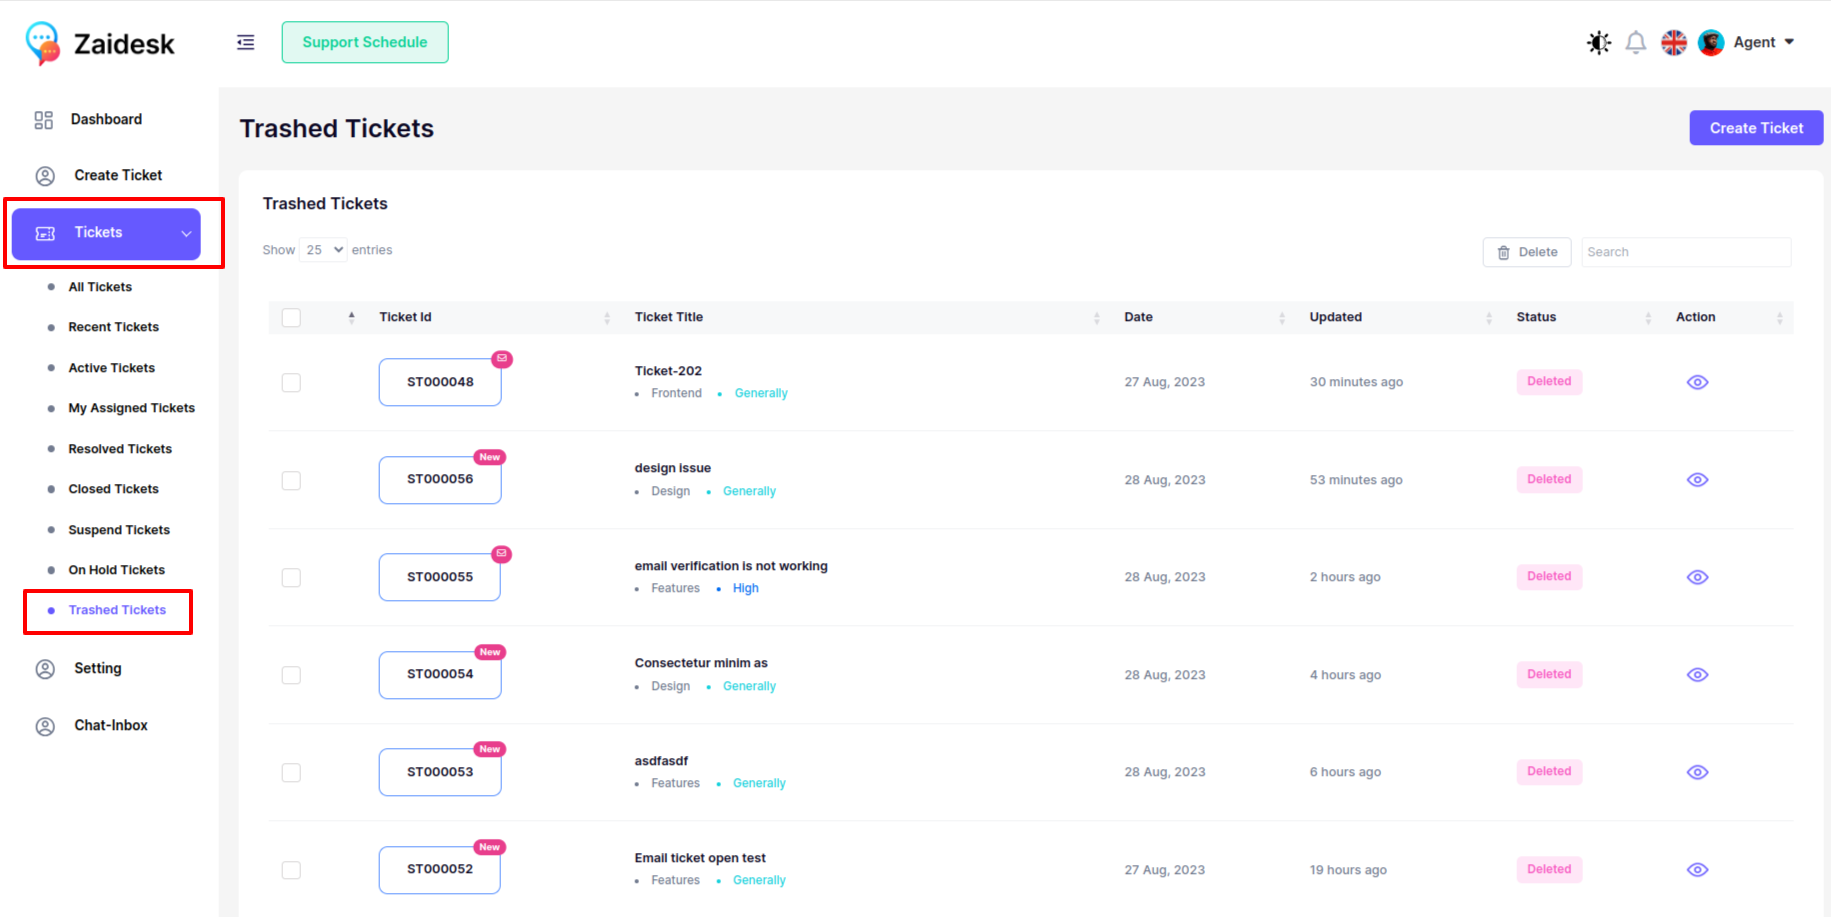
Task: Check the select-all checkbox in table header
Action: coord(291,318)
